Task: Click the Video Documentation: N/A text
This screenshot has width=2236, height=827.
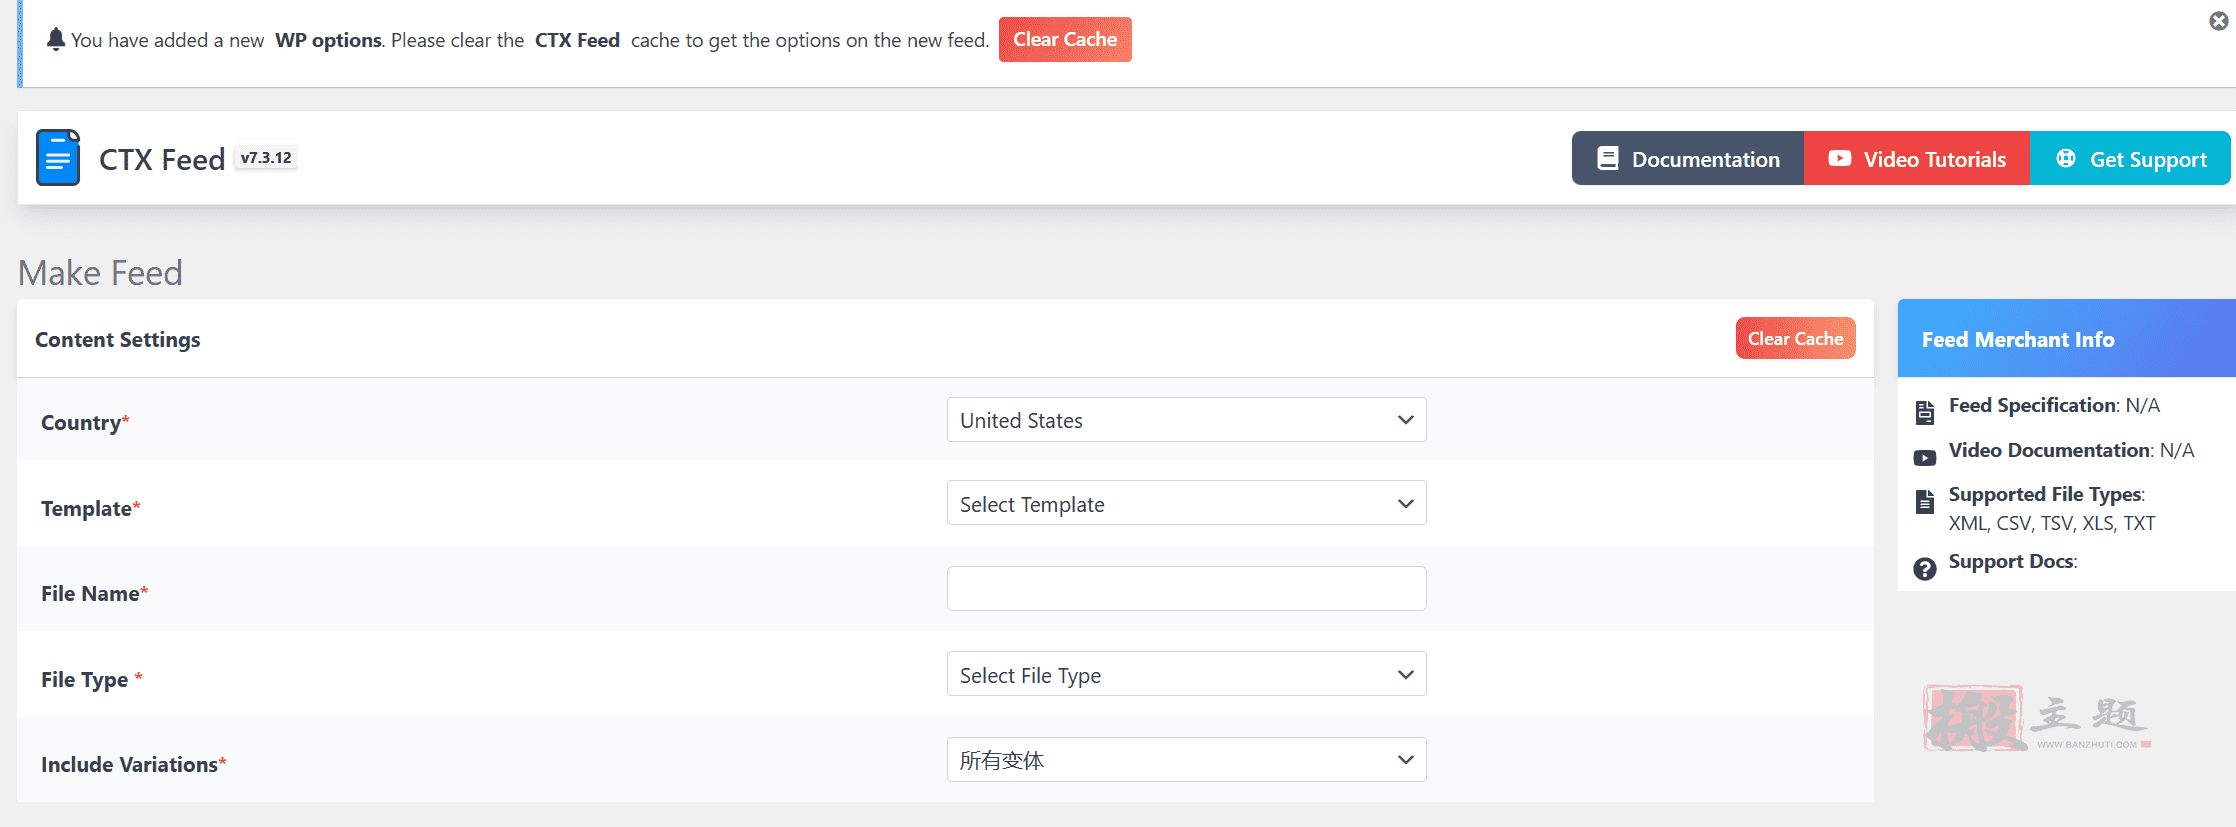Action: (x=2071, y=450)
